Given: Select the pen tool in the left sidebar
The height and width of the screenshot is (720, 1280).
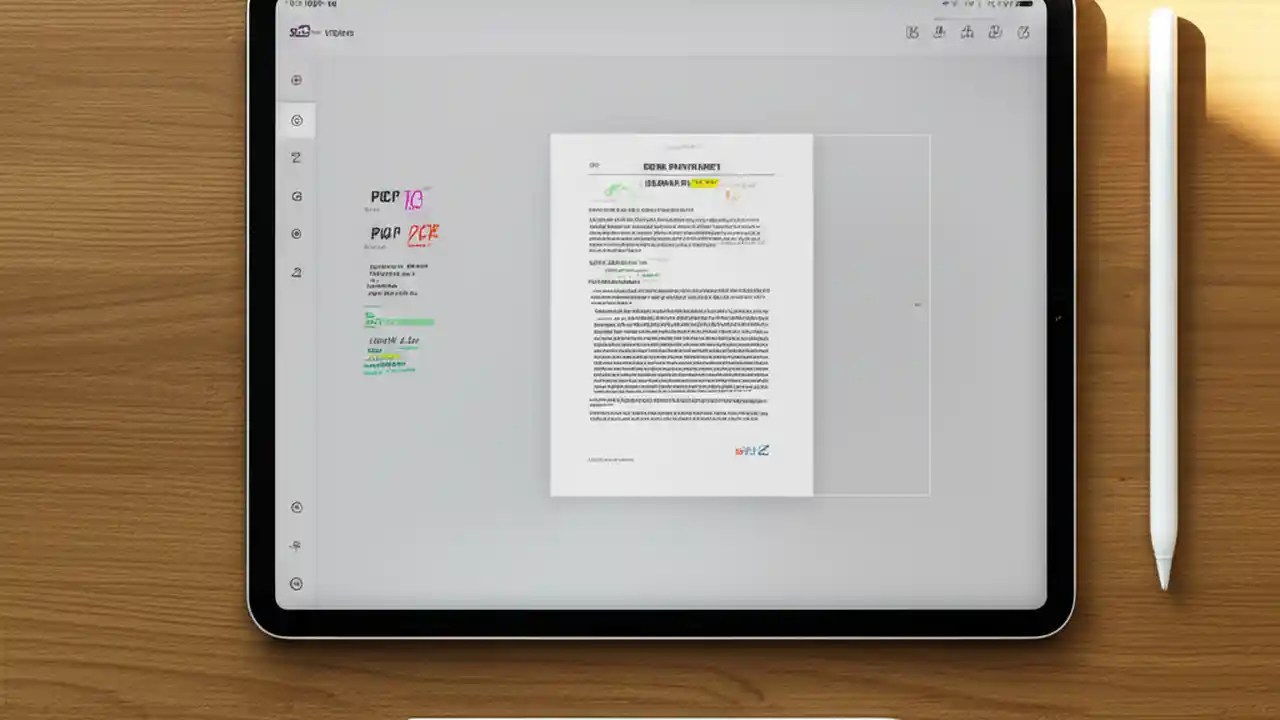Looking at the screenshot, I should (x=296, y=157).
